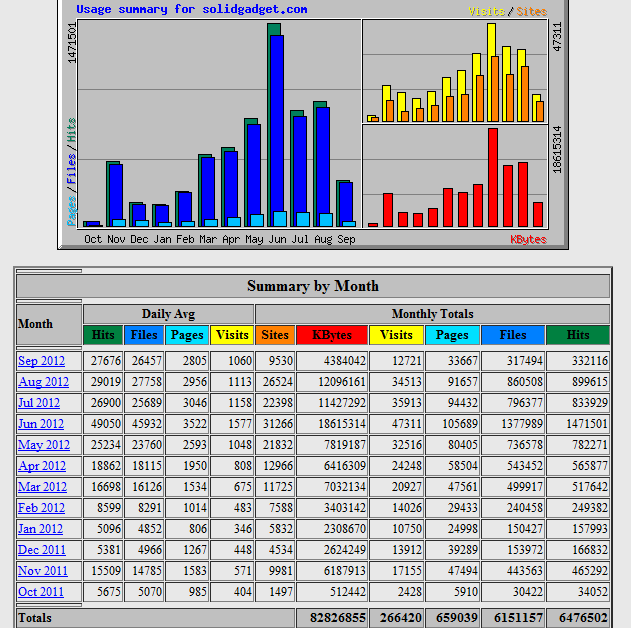
Task: Click the total KBytes value 82826855
Action: tap(338, 618)
